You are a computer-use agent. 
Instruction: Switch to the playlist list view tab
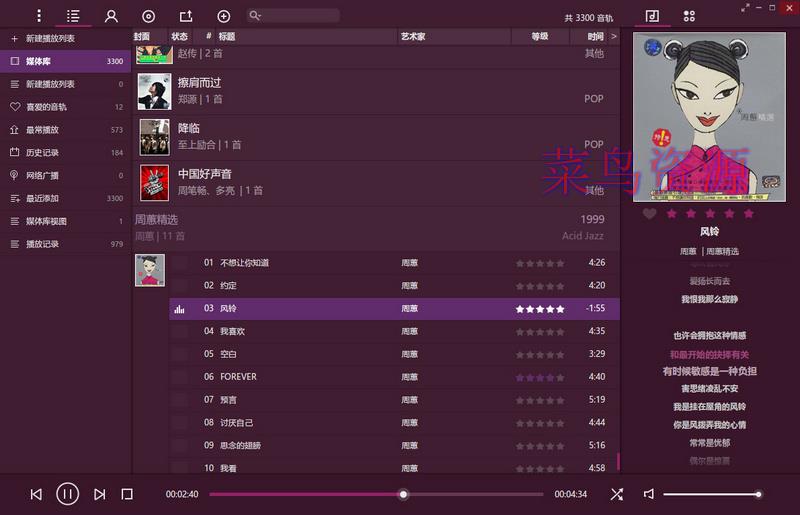point(73,16)
